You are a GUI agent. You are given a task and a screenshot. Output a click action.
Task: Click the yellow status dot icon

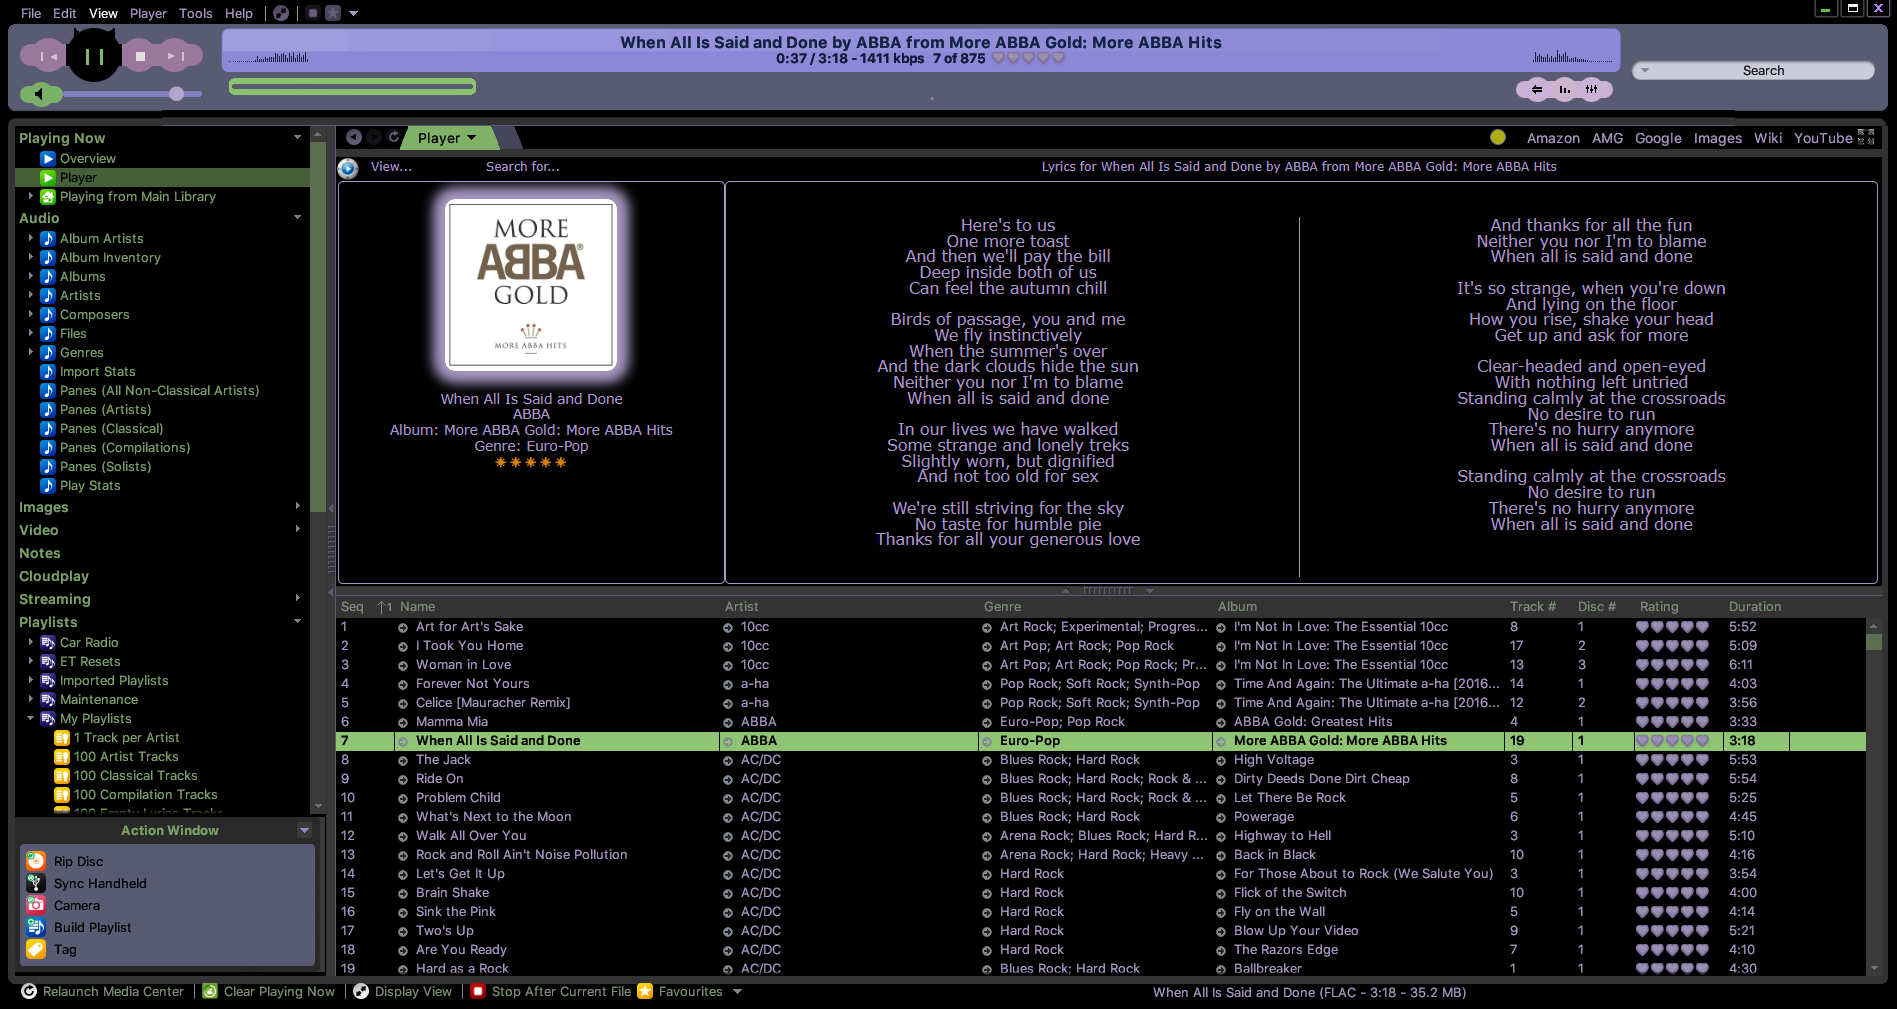(x=1497, y=138)
